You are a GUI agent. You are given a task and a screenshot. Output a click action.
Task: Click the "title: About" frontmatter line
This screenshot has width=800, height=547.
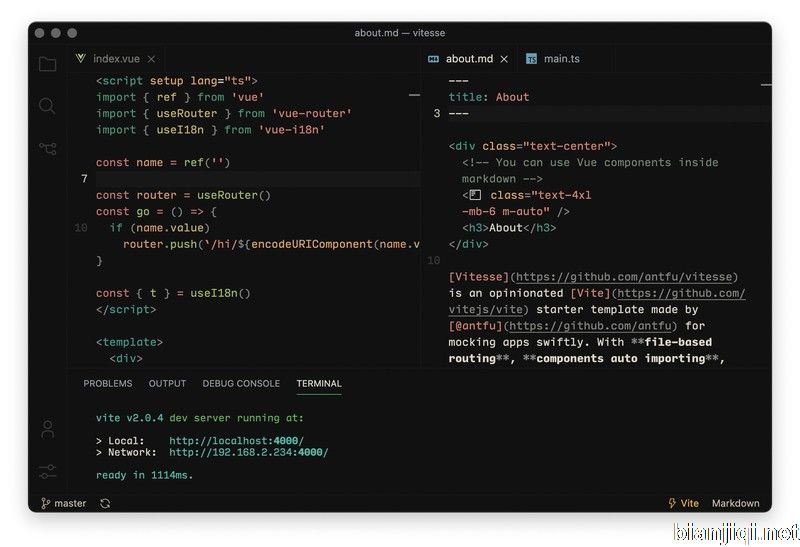[489, 97]
